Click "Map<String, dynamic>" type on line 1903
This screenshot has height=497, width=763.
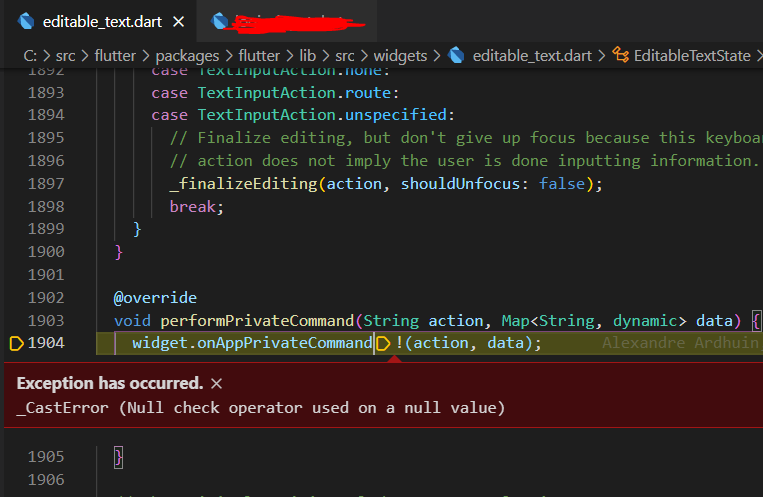pyautogui.click(x=594, y=321)
